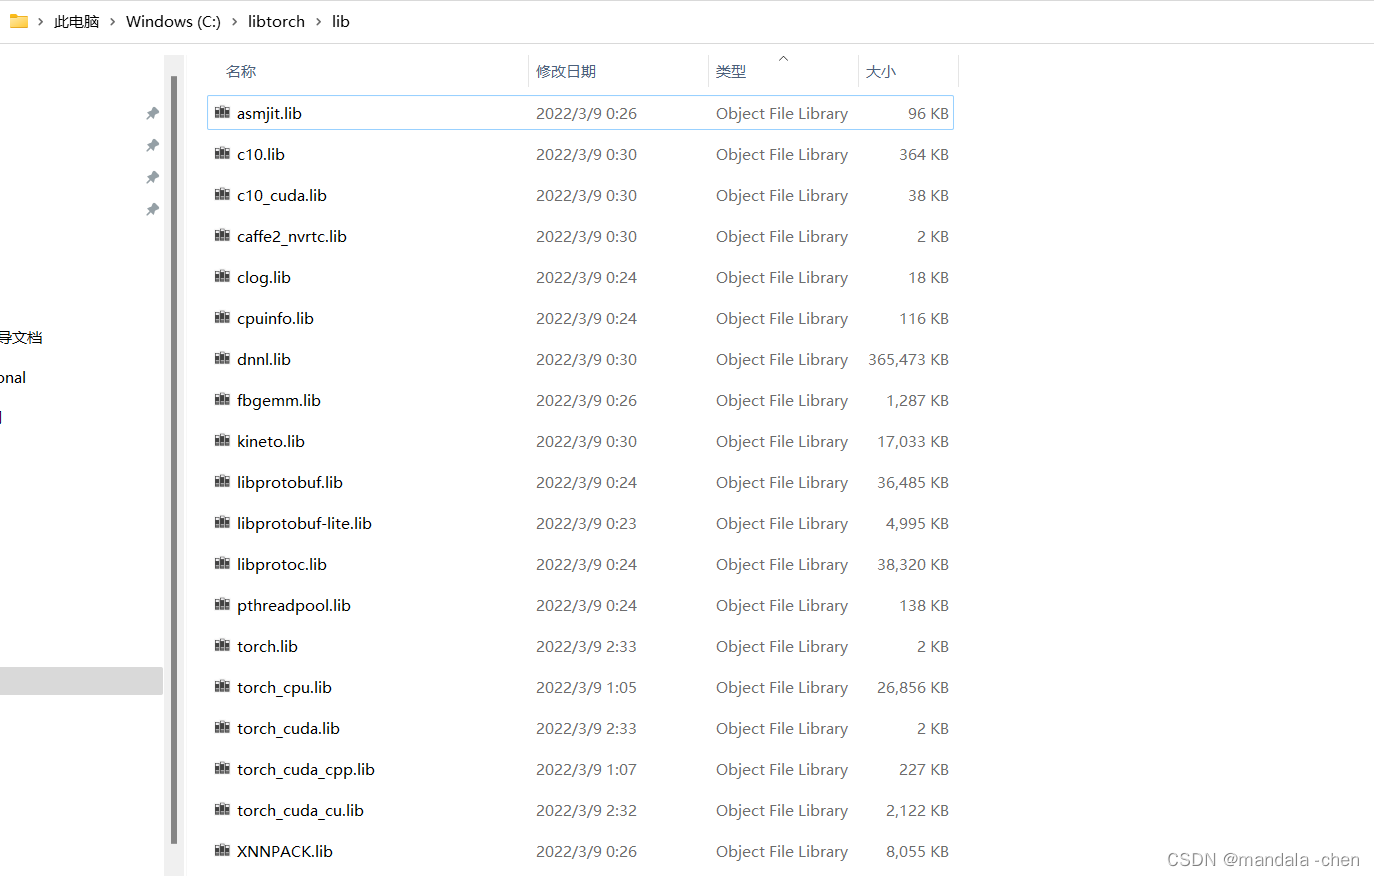The height and width of the screenshot is (876, 1374).
Task: Click the kineto.lib file icon
Action: [222, 441]
